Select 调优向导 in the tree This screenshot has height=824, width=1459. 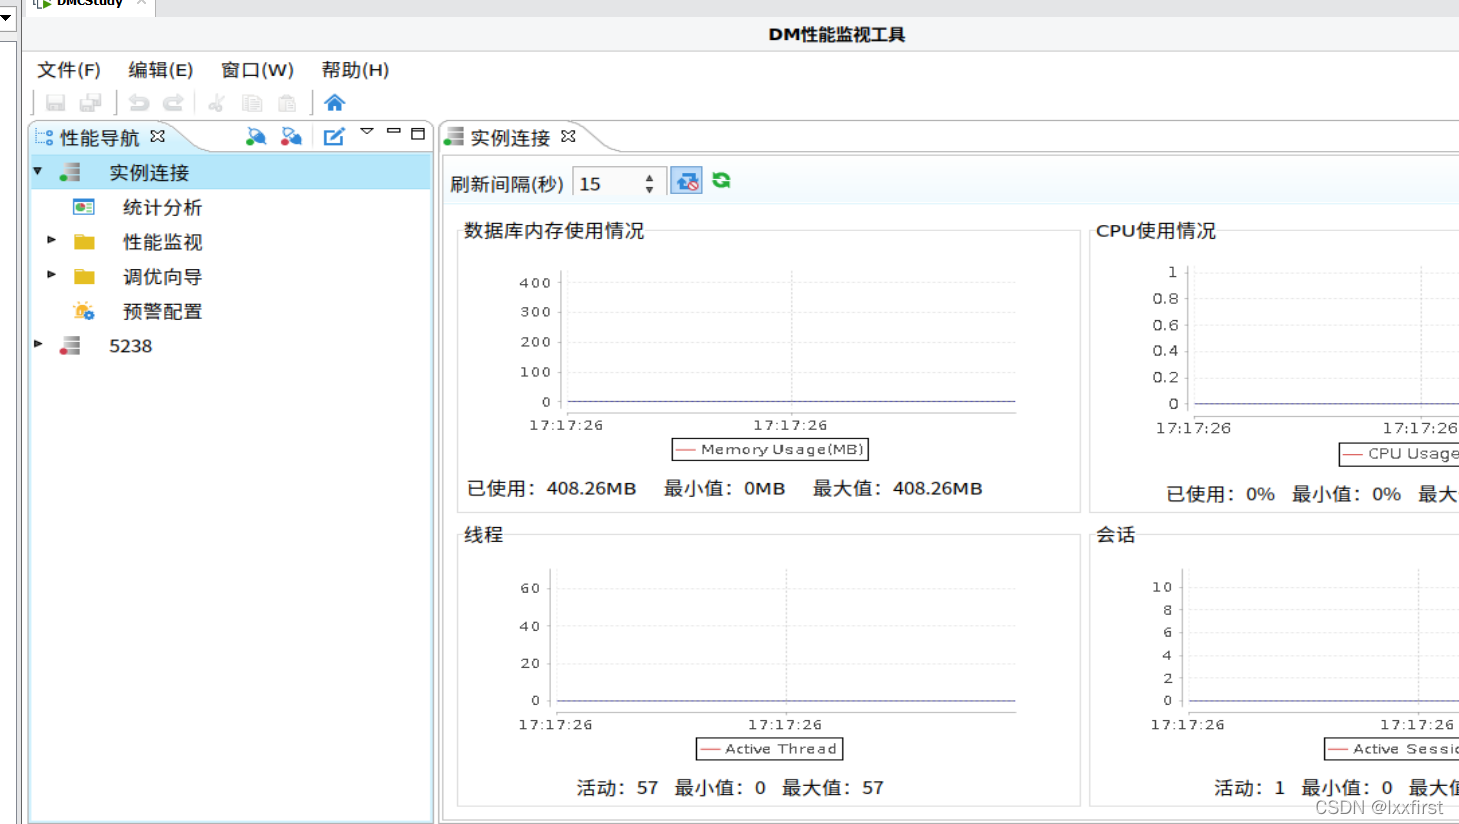point(162,277)
